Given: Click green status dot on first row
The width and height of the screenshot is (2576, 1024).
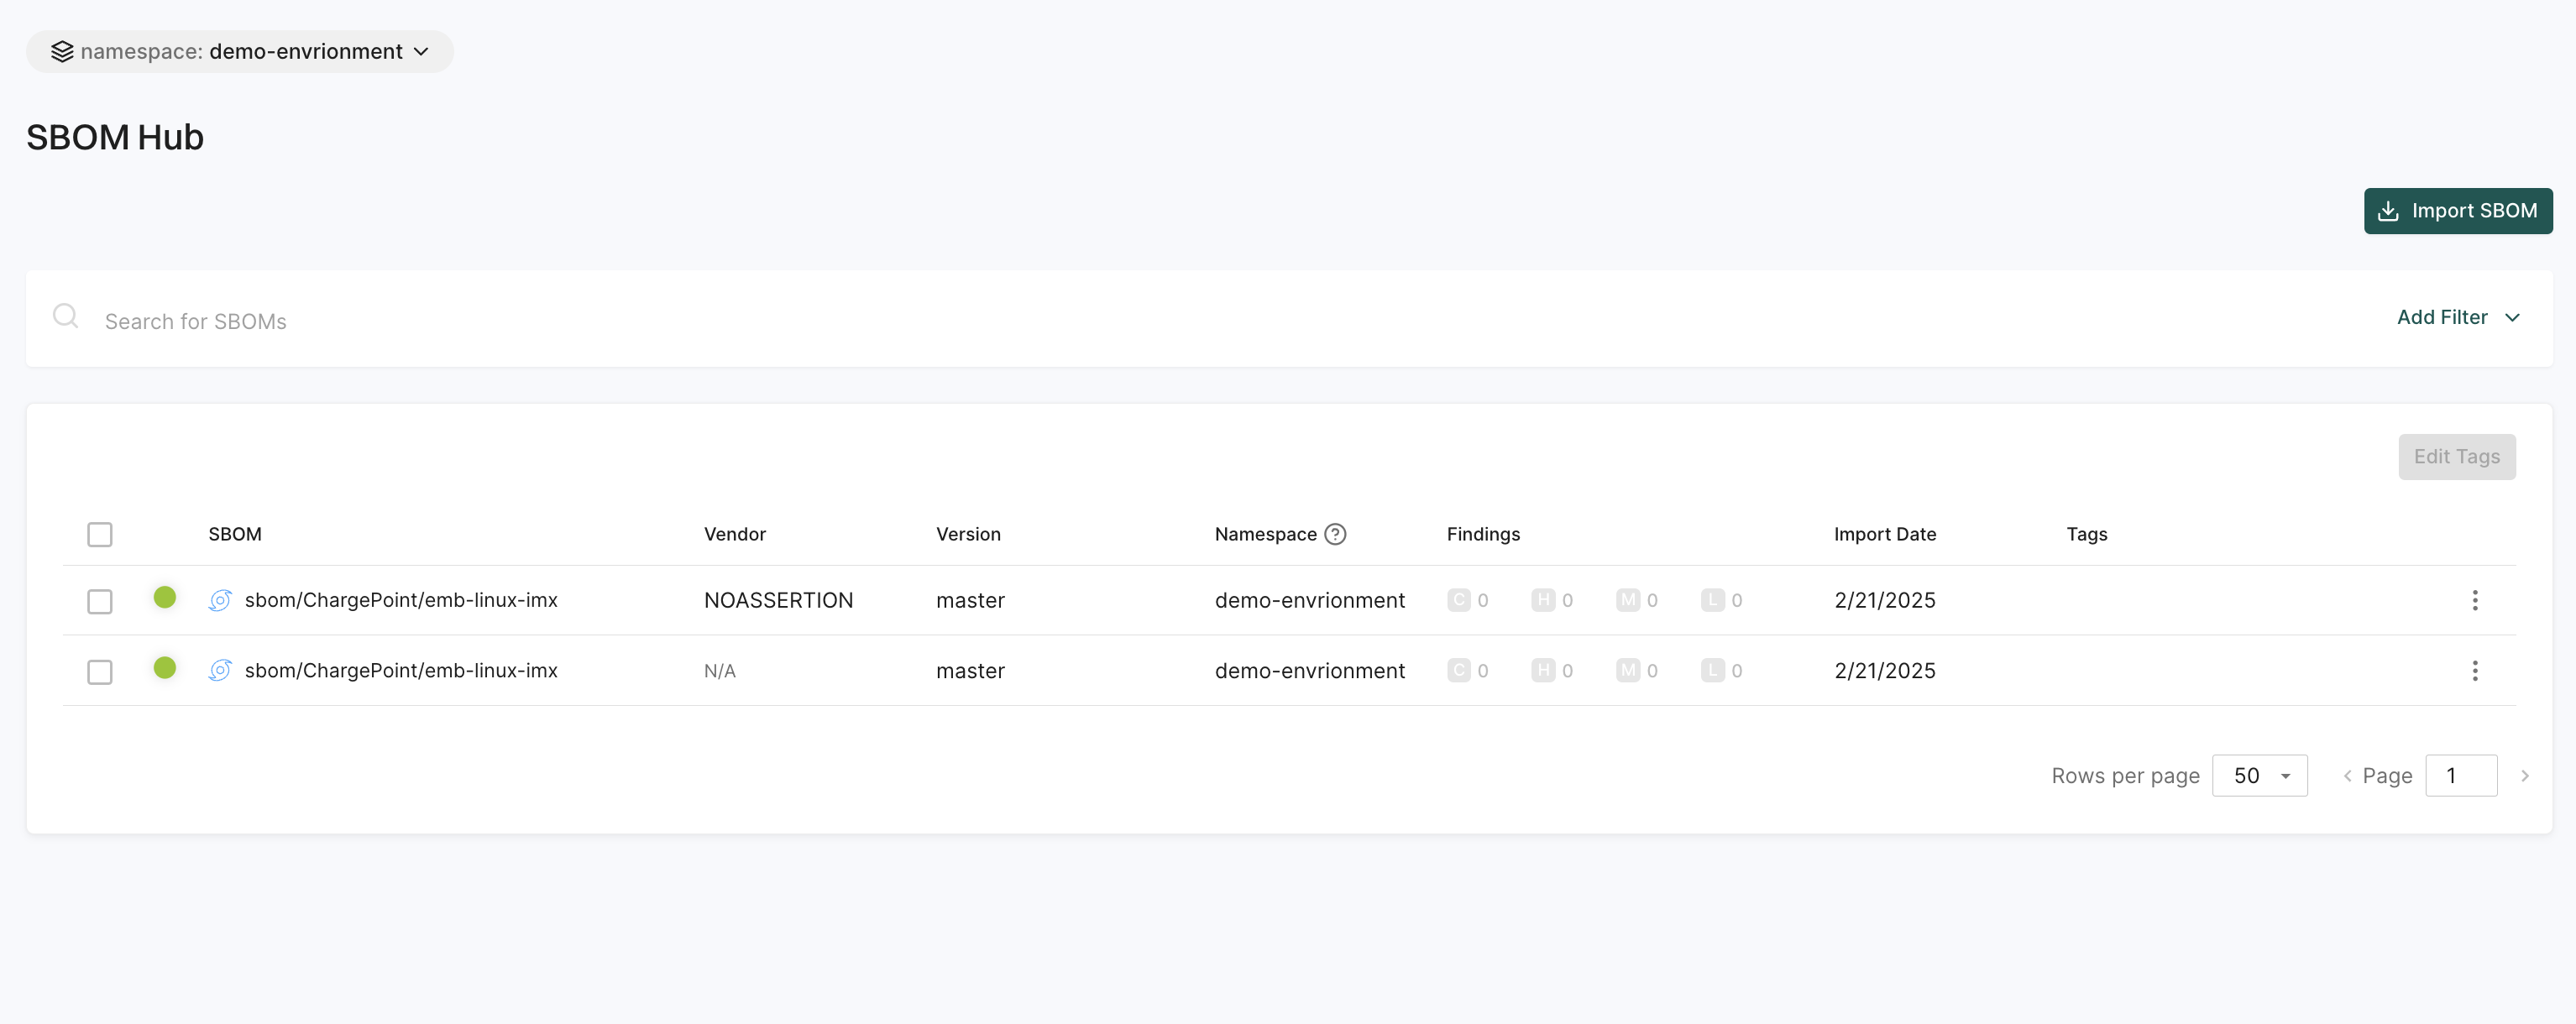Looking at the screenshot, I should tap(165, 597).
